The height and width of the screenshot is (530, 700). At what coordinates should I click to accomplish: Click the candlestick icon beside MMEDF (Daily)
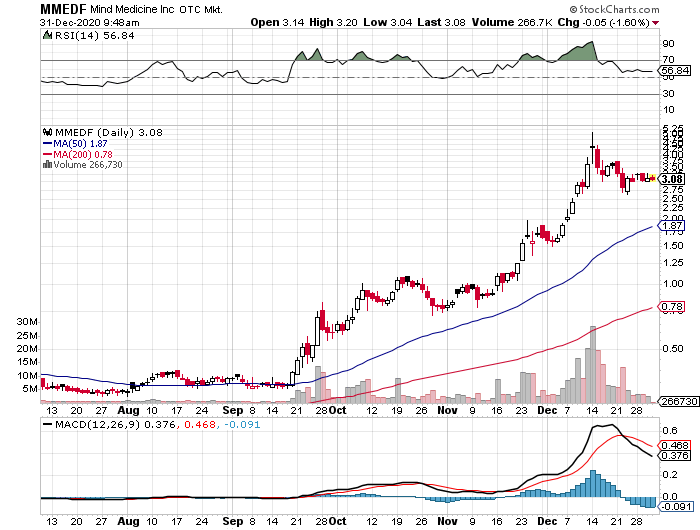47,132
